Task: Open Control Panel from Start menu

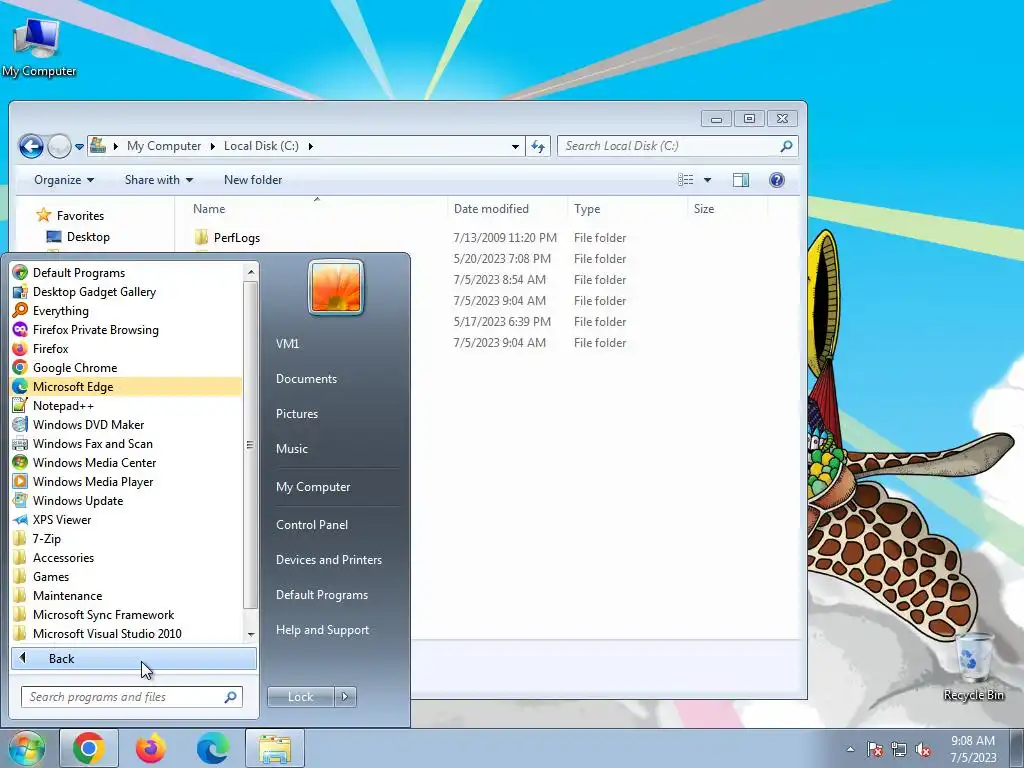Action: coord(312,524)
